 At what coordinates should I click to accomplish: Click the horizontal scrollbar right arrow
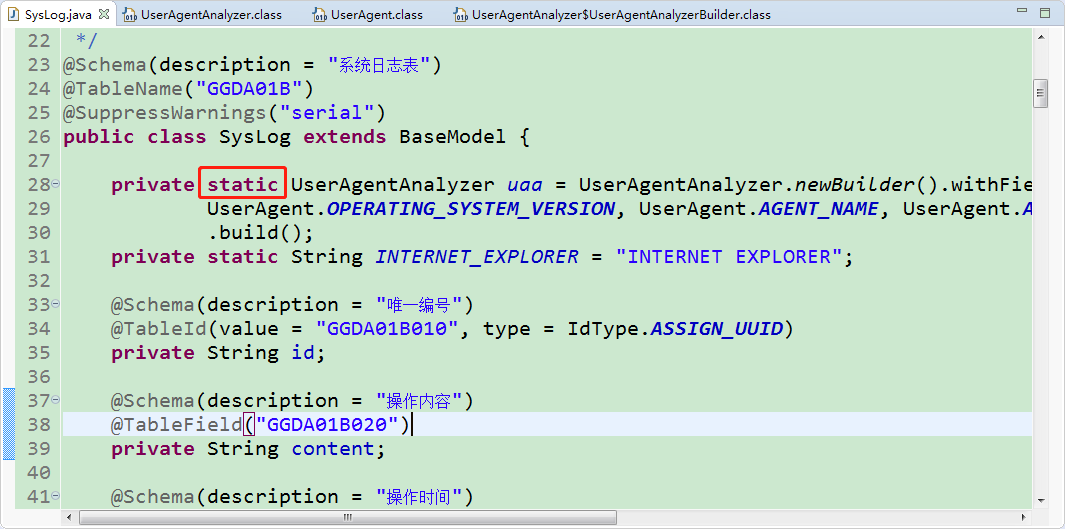click(x=1025, y=517)
